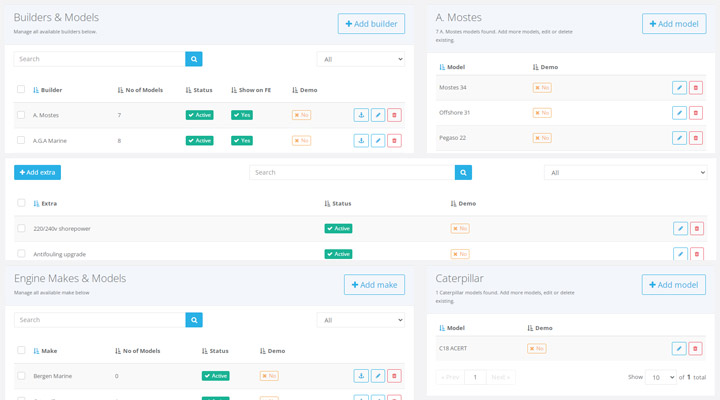
Task: Download models for Bergen Marine make
Action: 361,376
